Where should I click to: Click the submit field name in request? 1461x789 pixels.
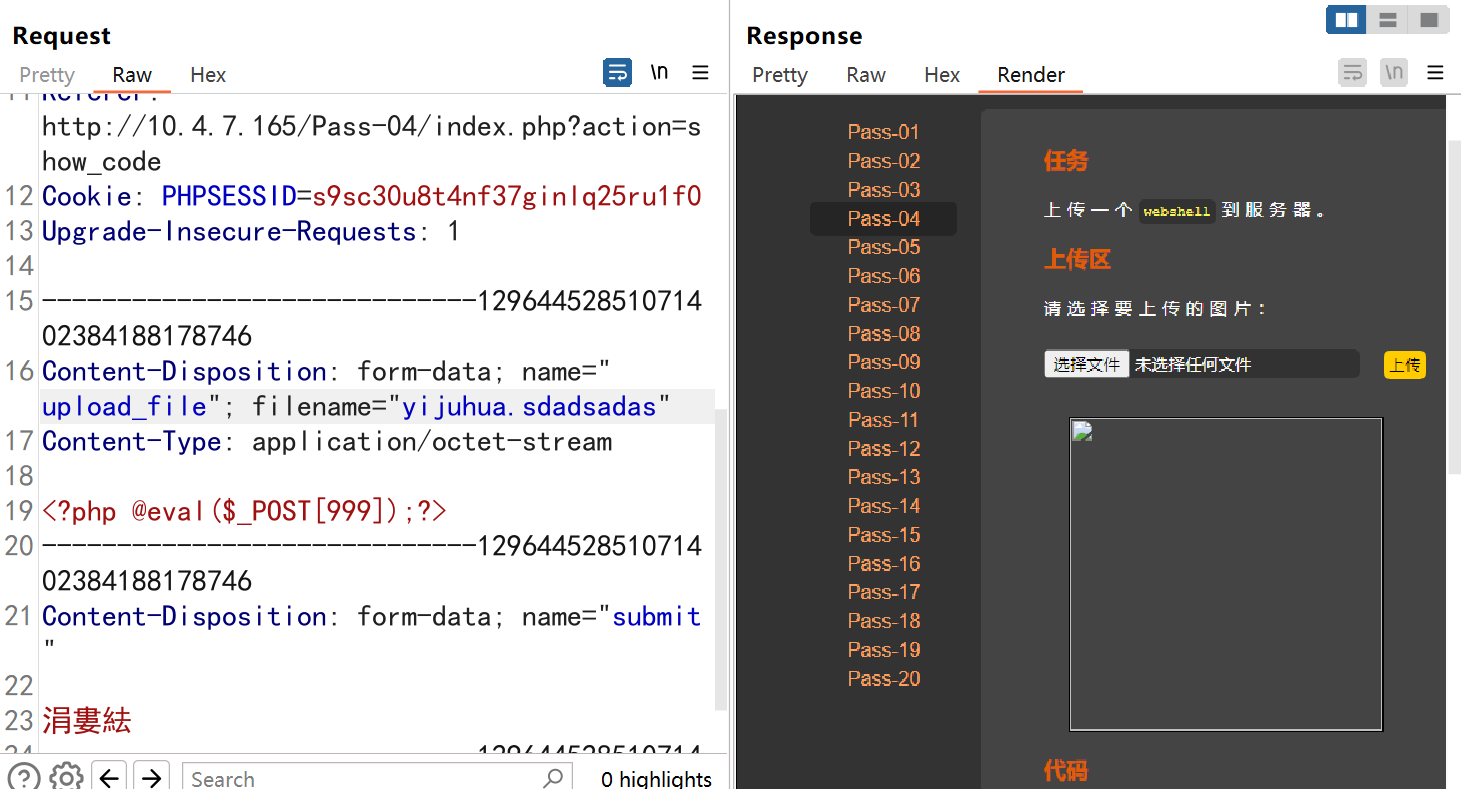coord(656,617)
